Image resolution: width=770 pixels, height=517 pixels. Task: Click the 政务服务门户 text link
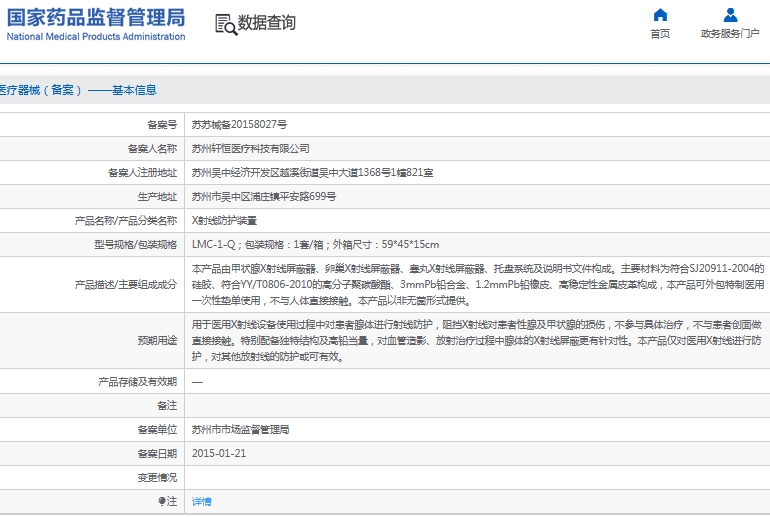[x=730, y=33]
